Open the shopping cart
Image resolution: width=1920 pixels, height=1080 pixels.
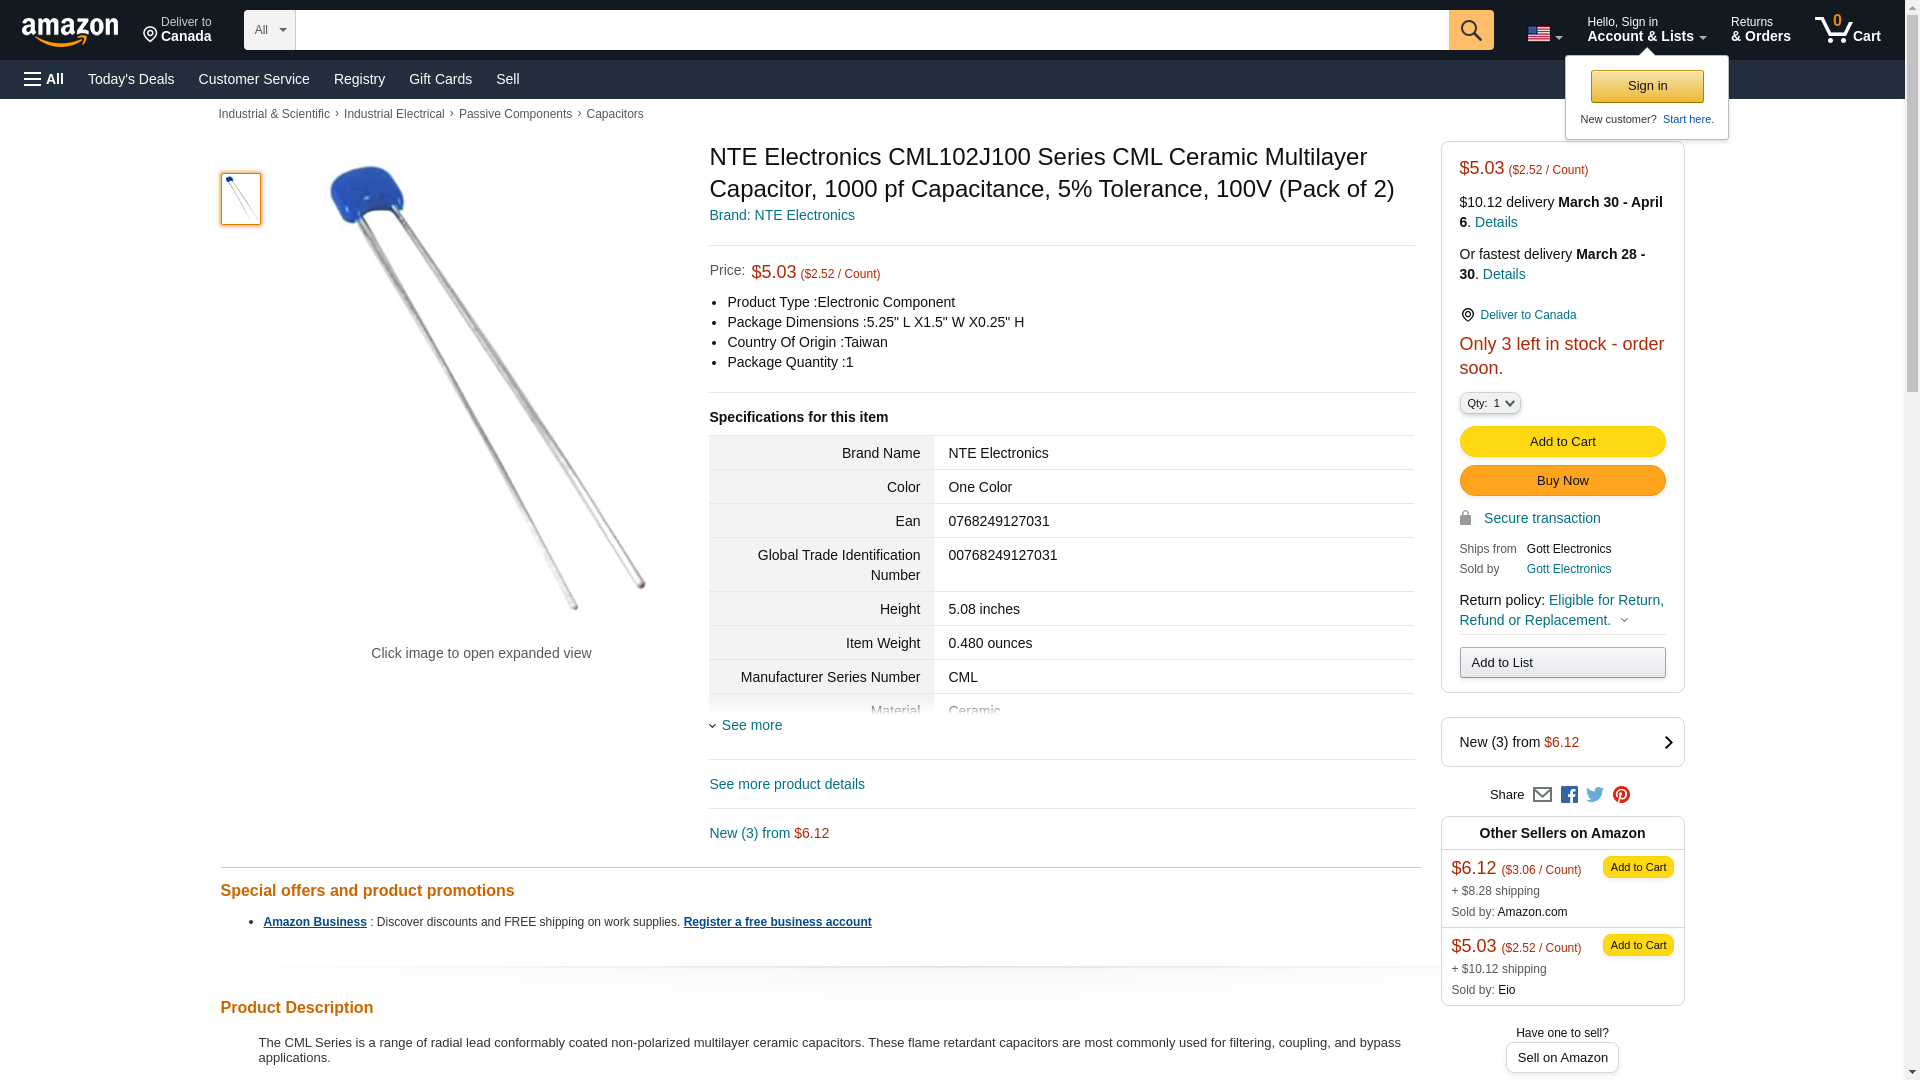pyautogui.click(x=1847, y=30)
